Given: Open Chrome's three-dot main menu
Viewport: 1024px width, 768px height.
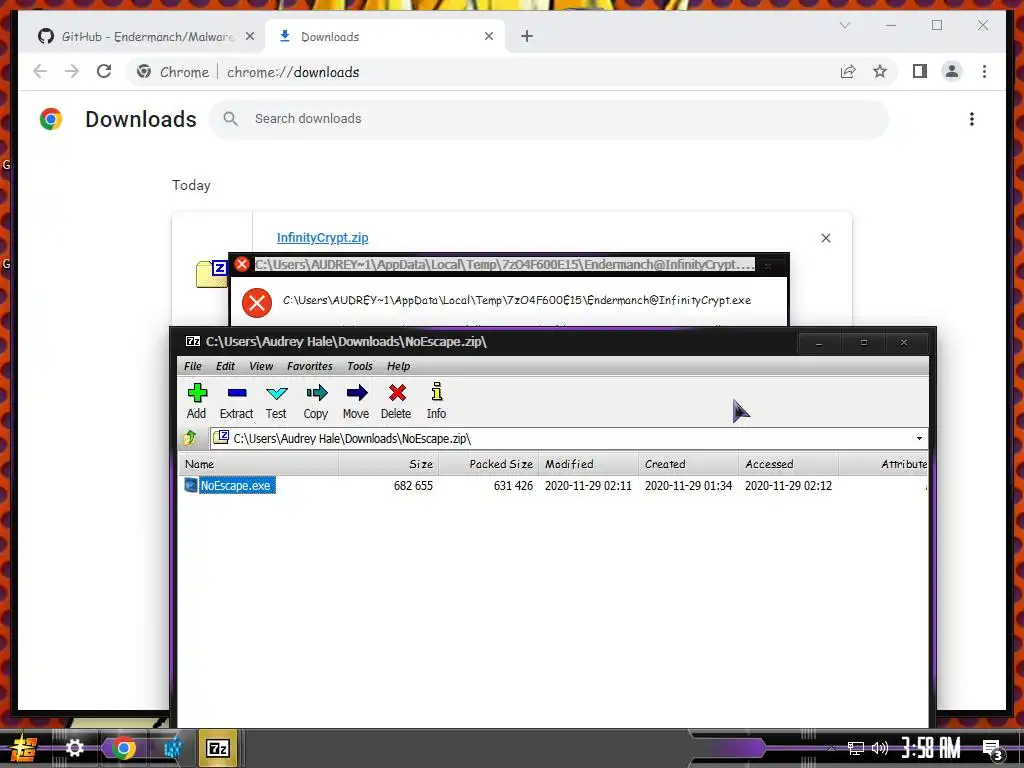Looking at the screenshot, I should [x=984, y=72].
